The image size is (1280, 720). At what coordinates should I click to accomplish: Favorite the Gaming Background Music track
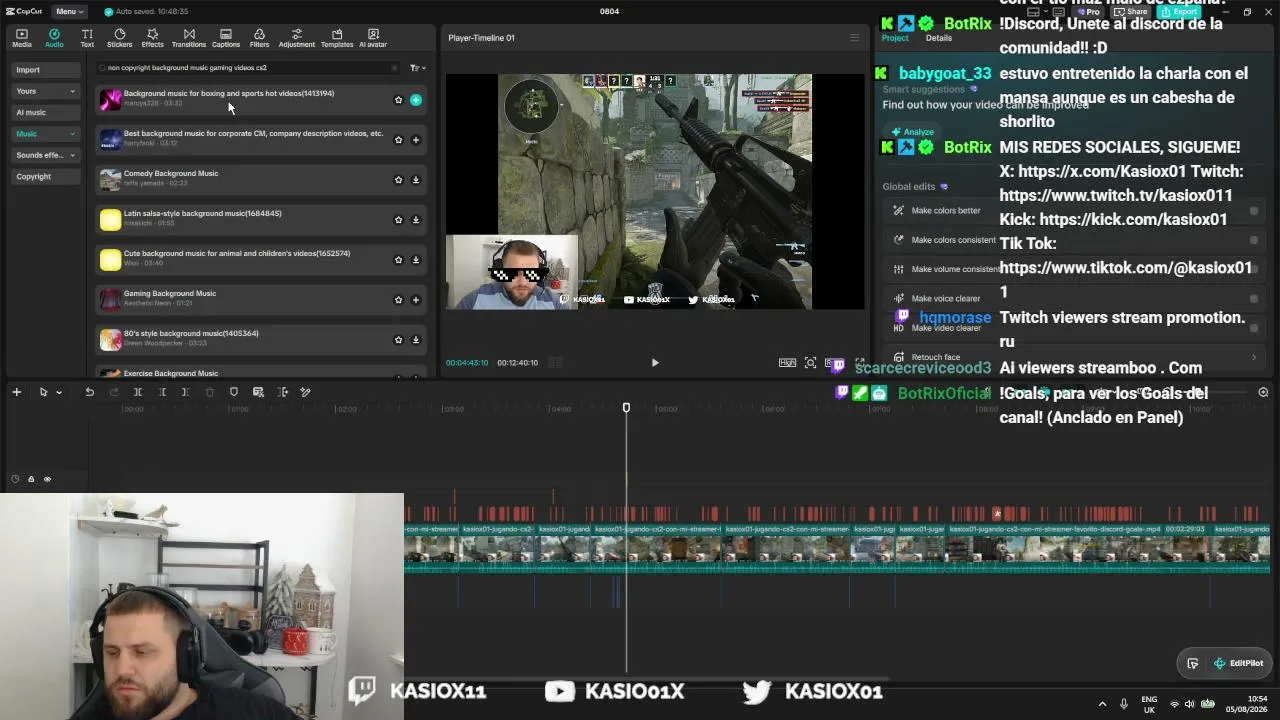398,300
